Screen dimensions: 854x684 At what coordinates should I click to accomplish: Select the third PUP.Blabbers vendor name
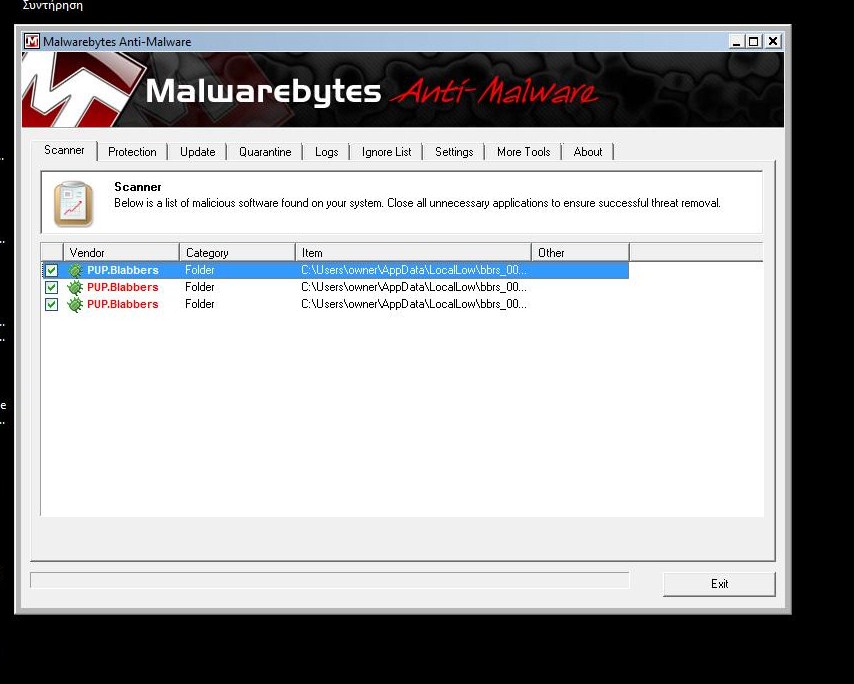tap(123, 304)
